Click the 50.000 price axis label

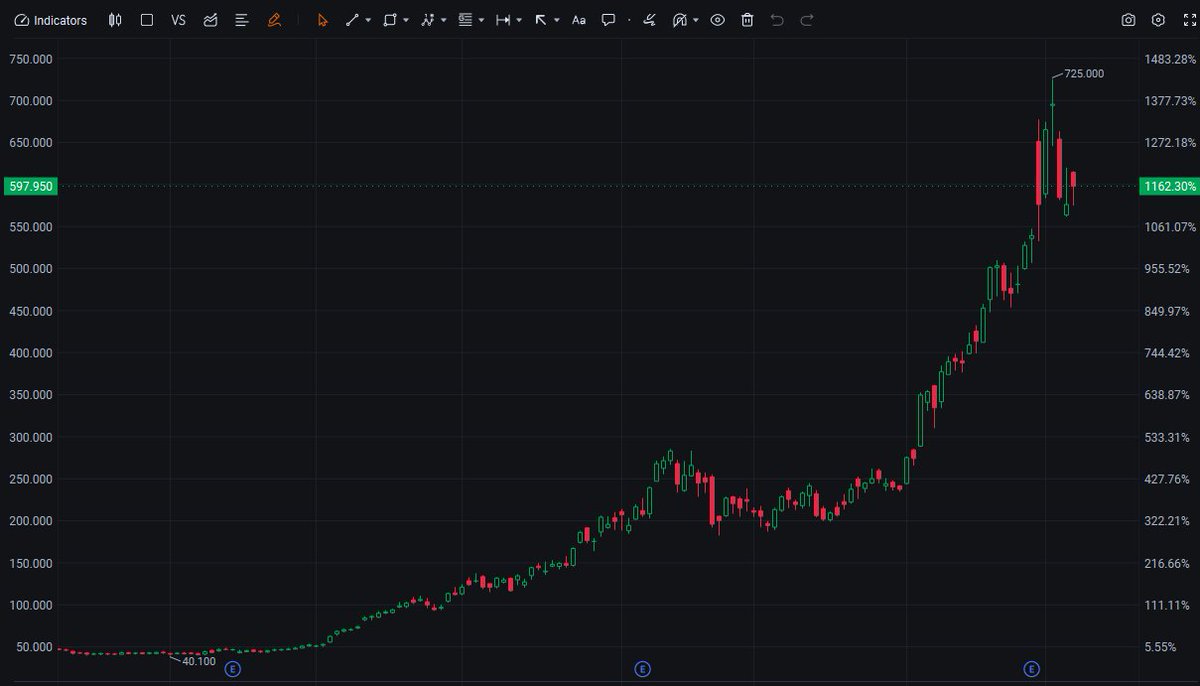[x=34, y=647]
